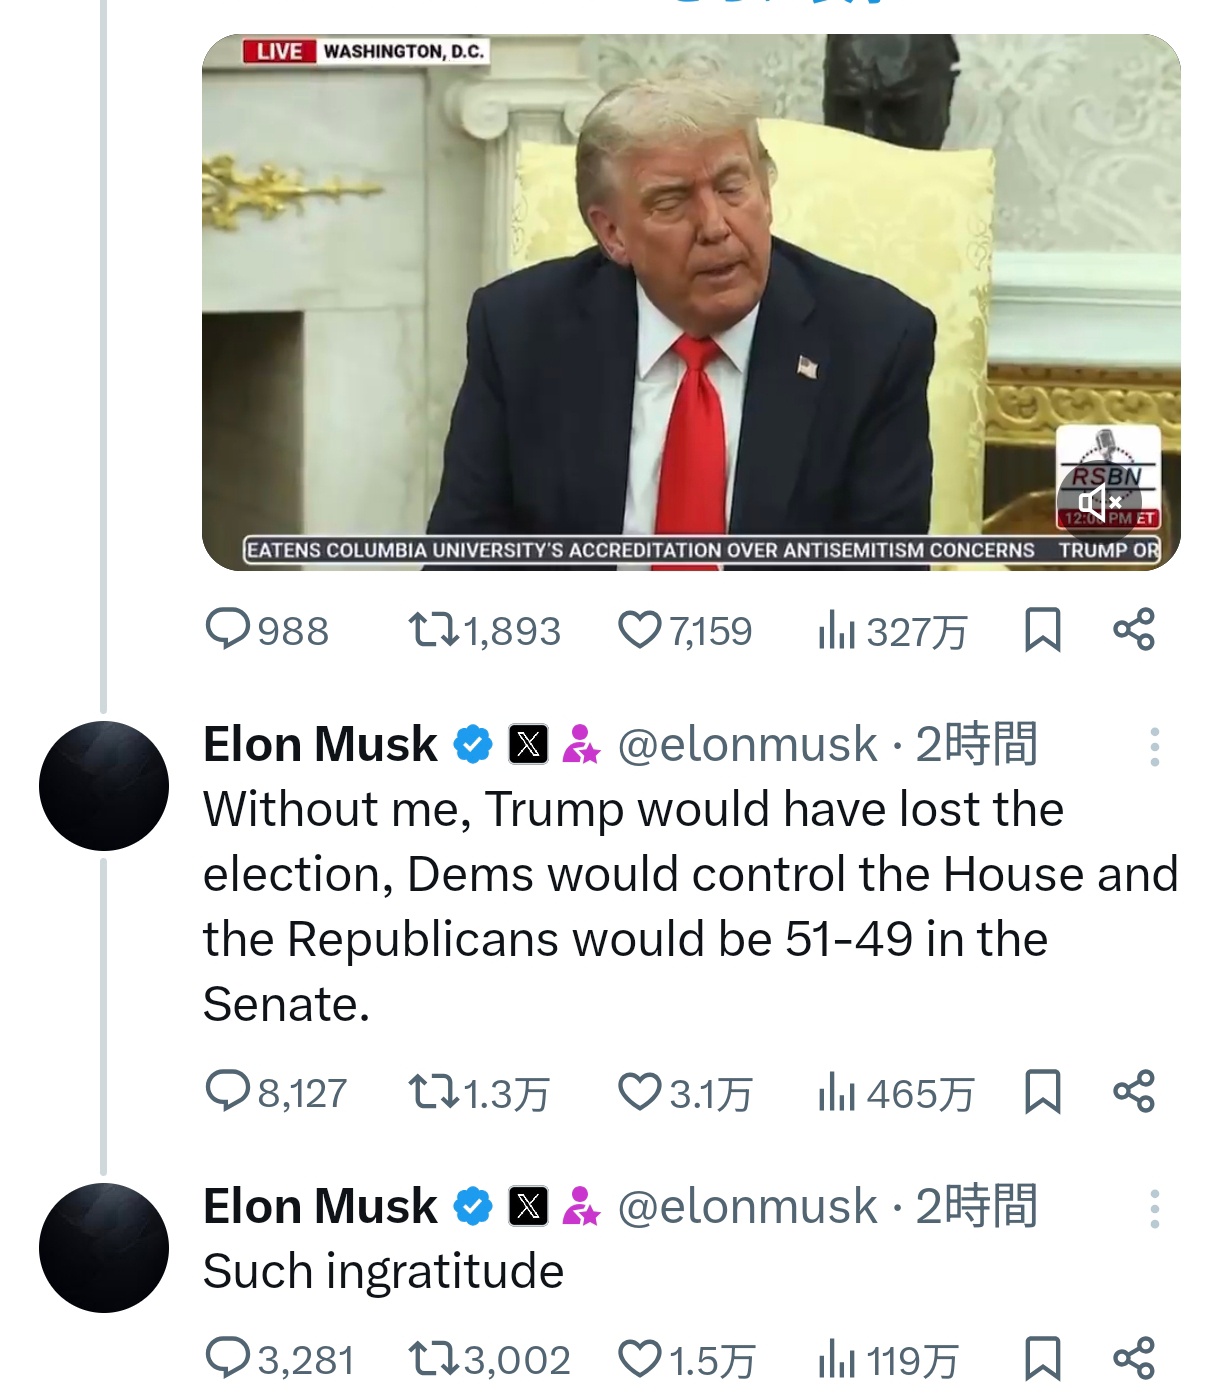This screenshot has width=1220, height=1394.
Task: Bookmark the "Without me, Trump" tweet
Action: tap(1043, 1092)
